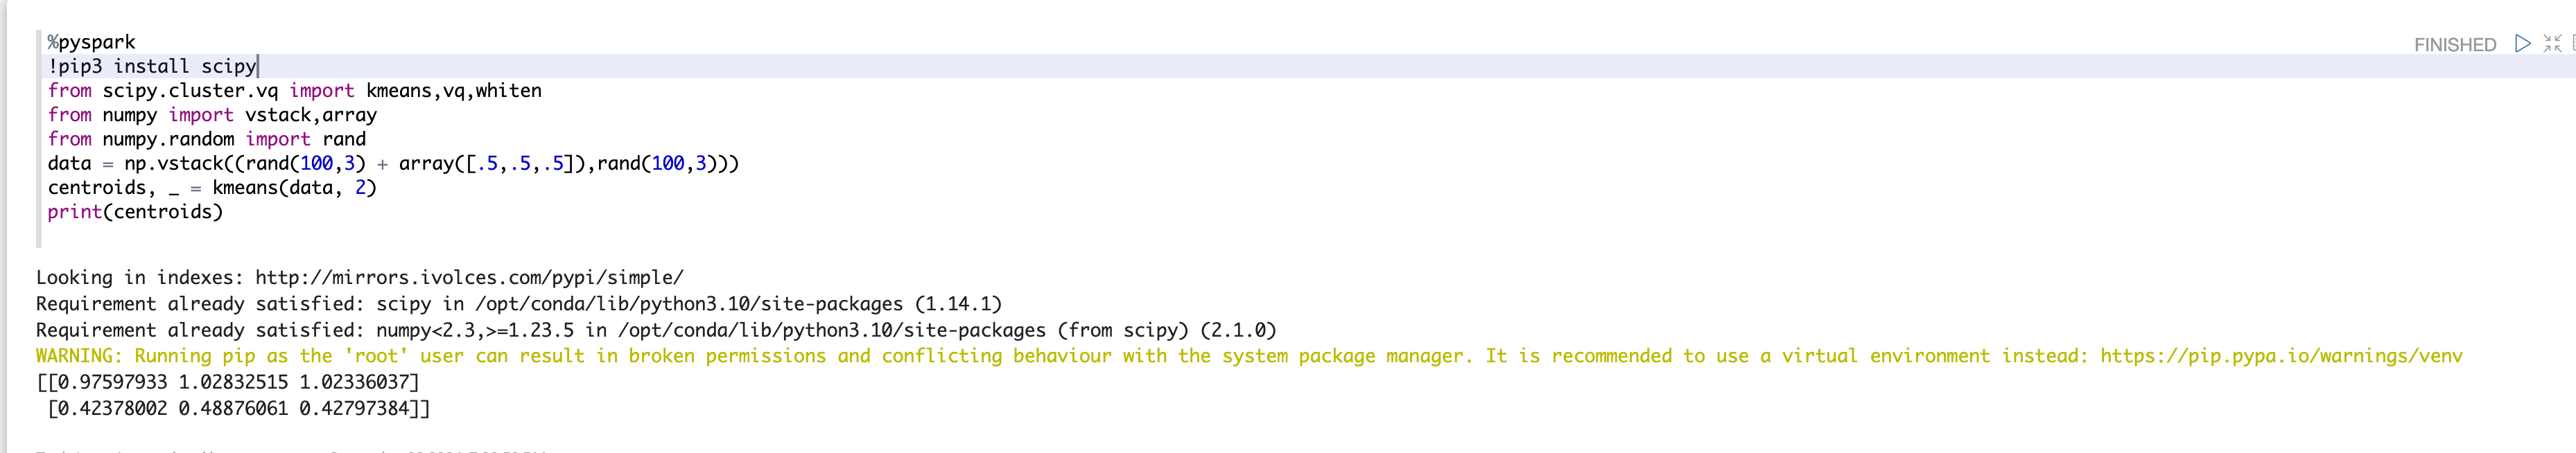This screenshot has width=2576, height=453.
Task: Click the FINISHED status label
Action: (x=2454, y=45)
